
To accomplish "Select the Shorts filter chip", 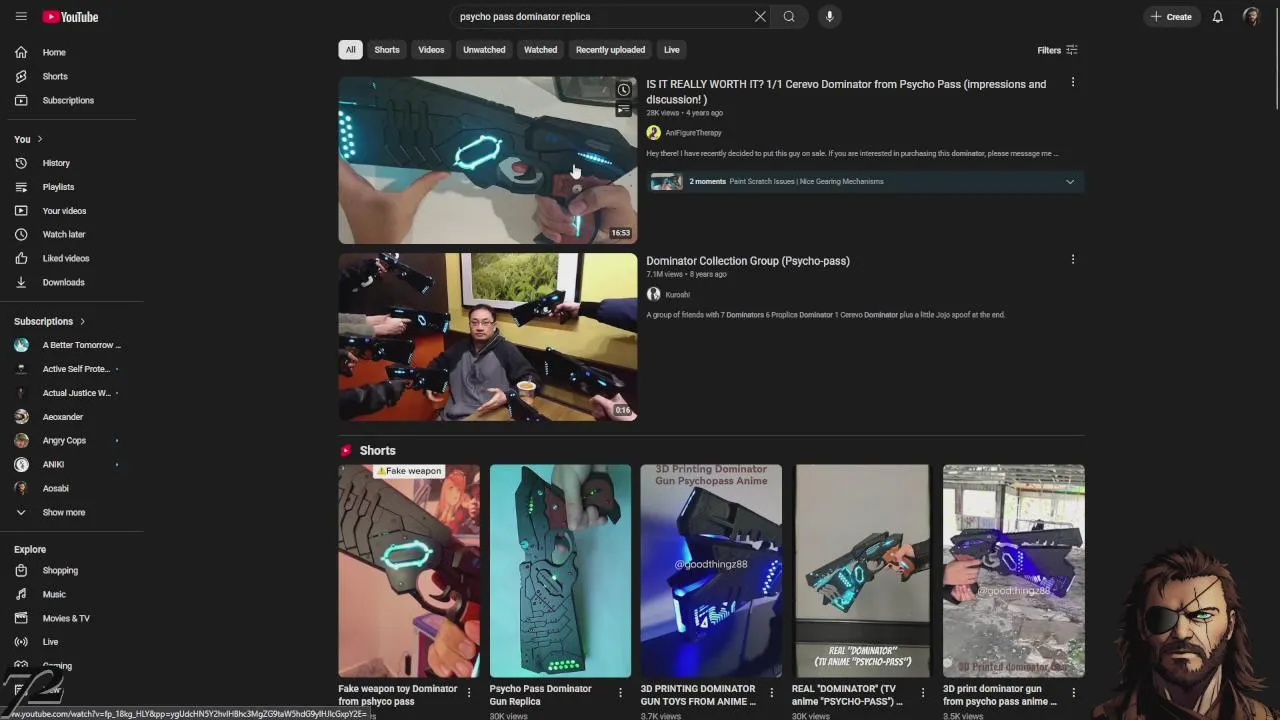I will (387, 50).
